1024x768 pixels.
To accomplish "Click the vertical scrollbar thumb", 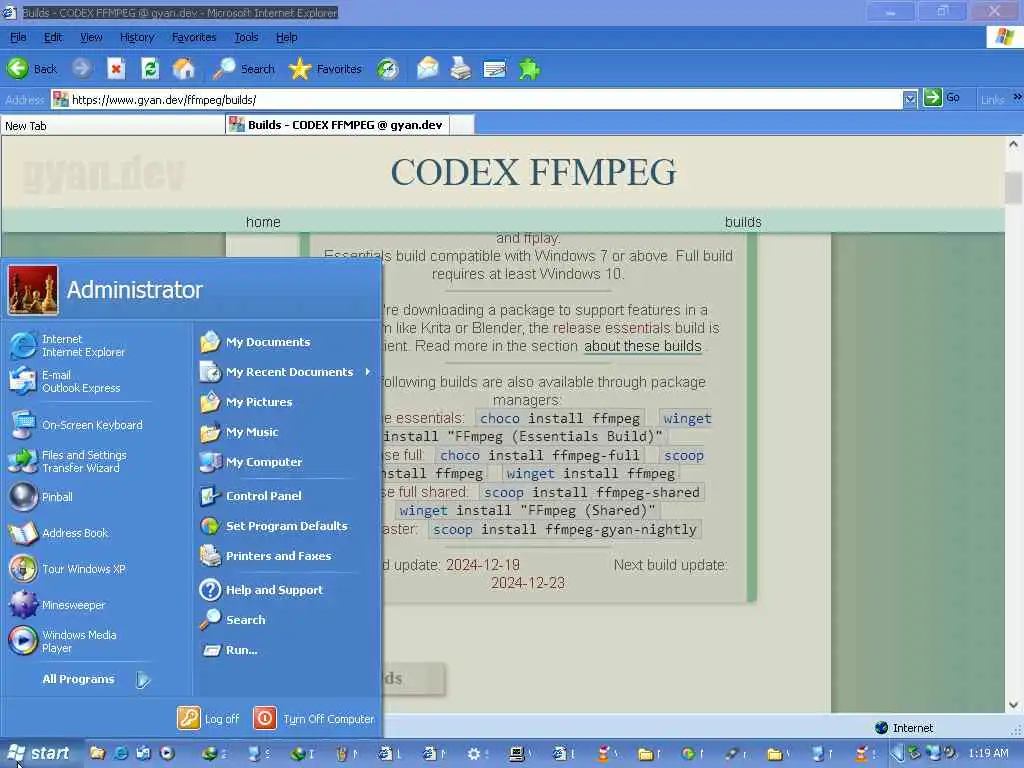I will [1014, 188].
